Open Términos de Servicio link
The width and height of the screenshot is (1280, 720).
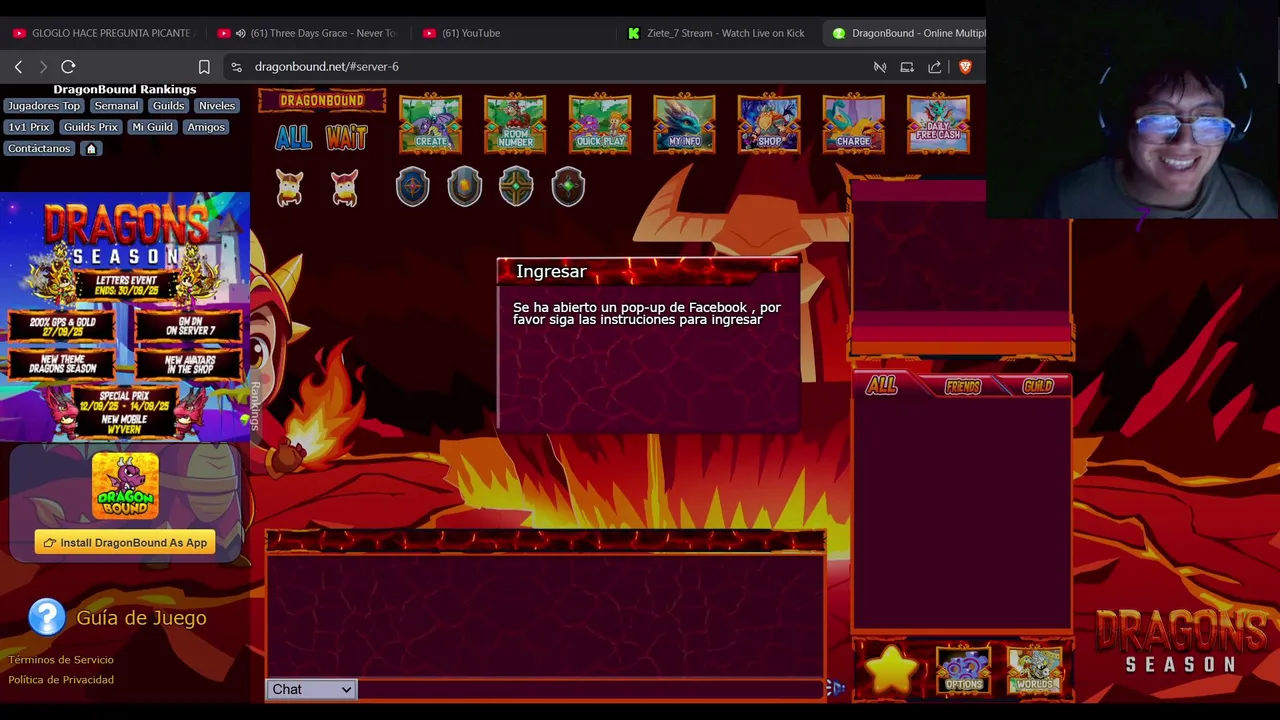point(61,660)
